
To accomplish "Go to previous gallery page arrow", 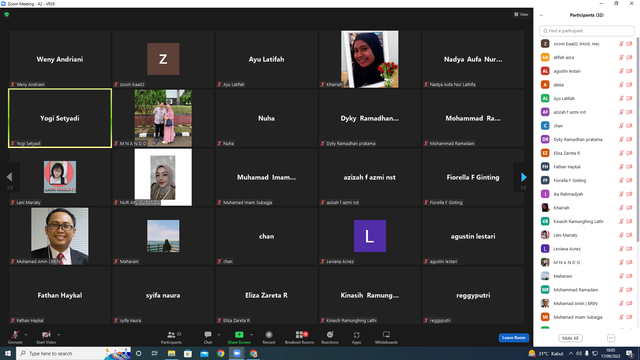I will (9, 177).
